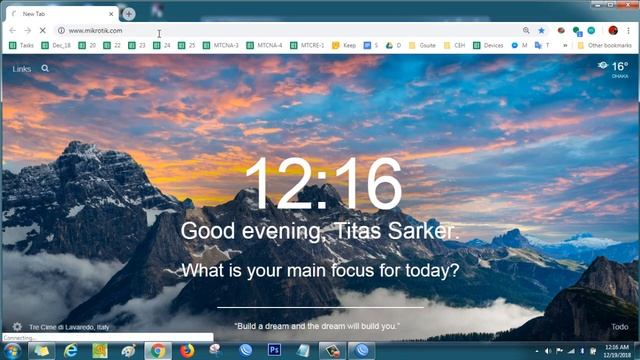Click the greeting Good evening, Titas Sarker
This screenshot has height=360, width=640.
(320, 231)
